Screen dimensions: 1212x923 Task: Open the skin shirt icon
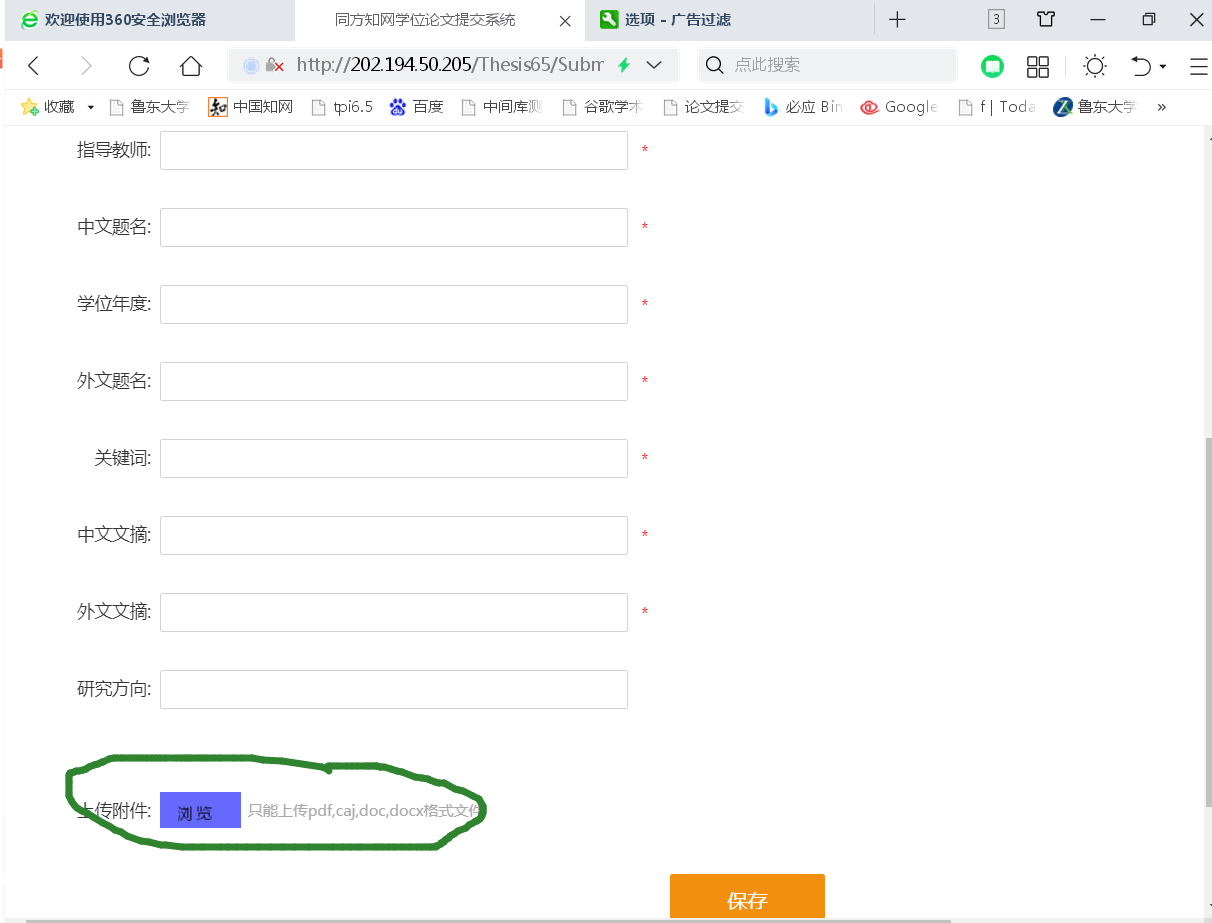click(x=1046, y=19)
